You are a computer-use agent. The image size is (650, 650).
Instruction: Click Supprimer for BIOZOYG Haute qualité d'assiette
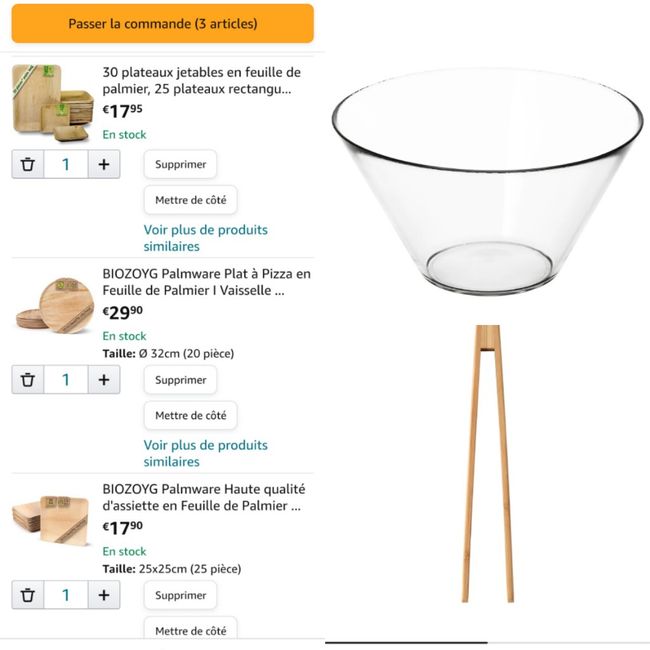point(180,595)
